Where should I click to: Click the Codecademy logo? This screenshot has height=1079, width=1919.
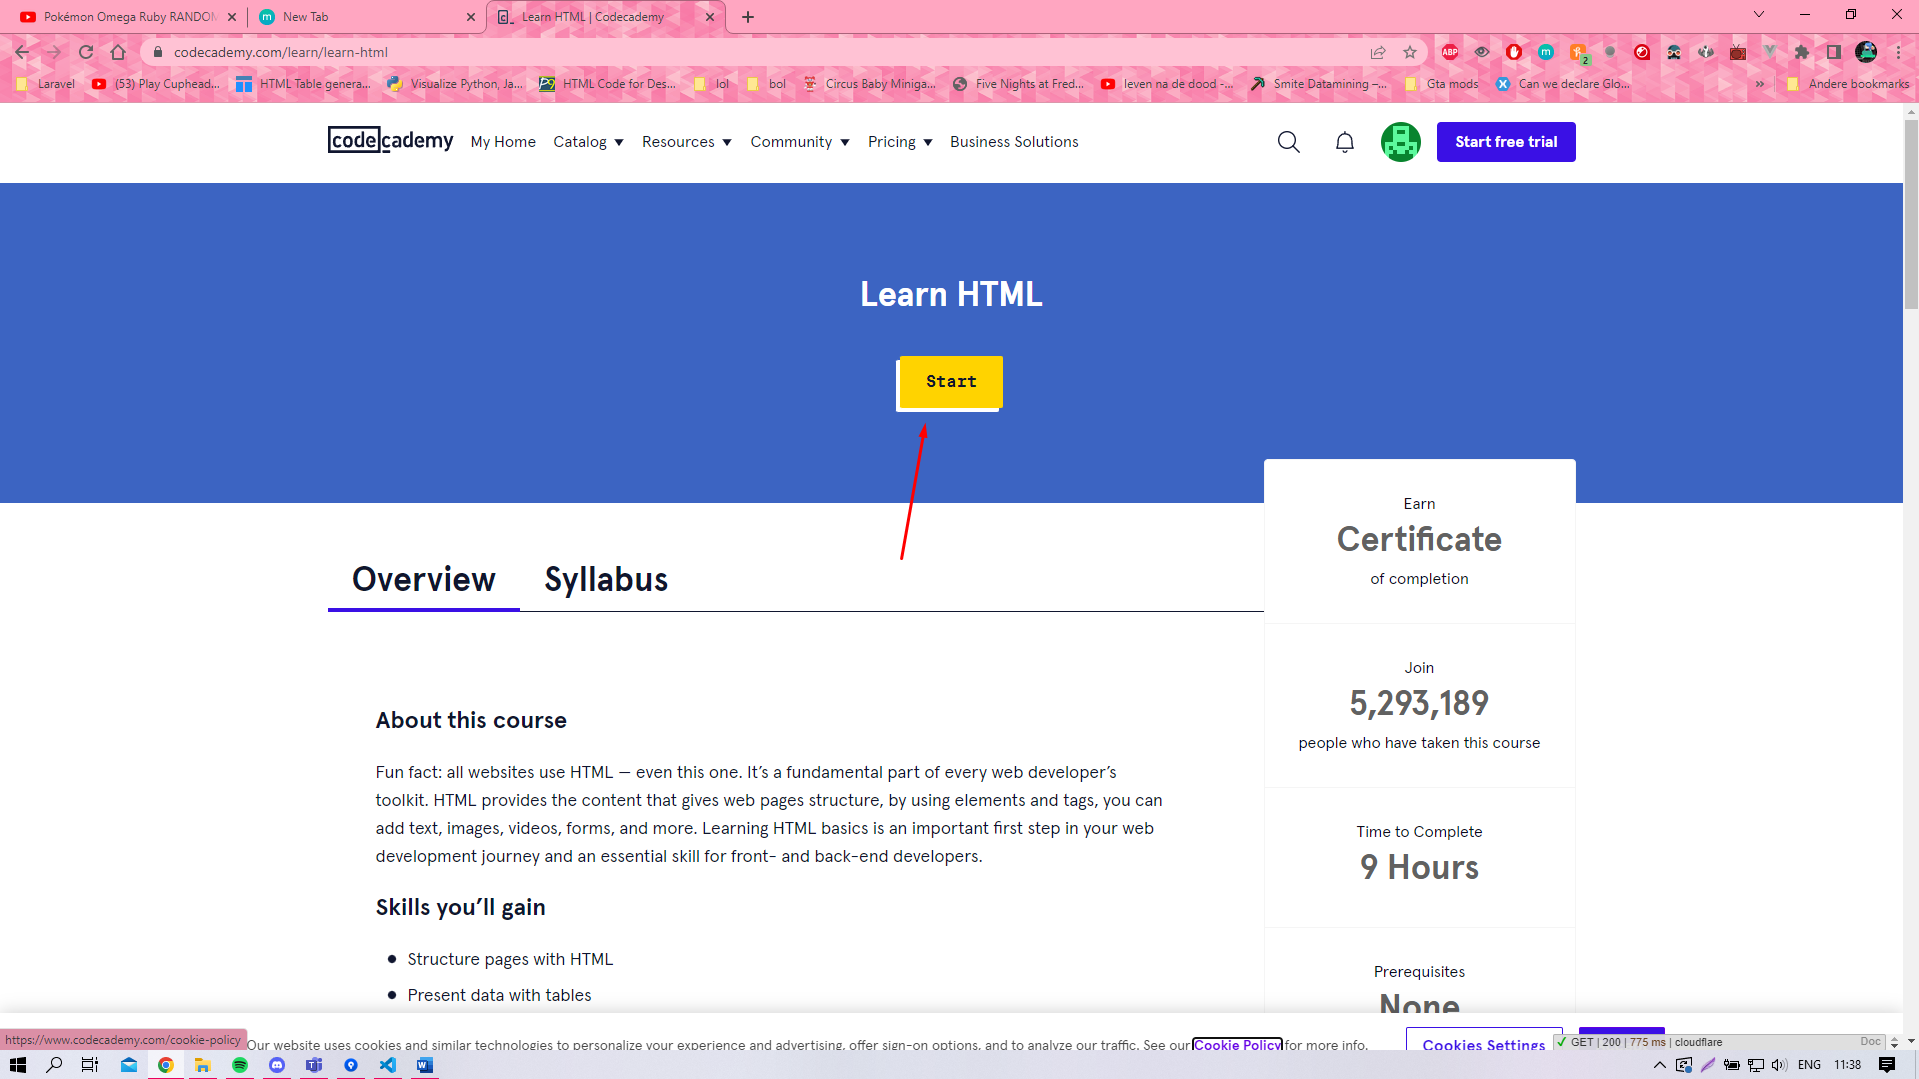pos(390,140)
